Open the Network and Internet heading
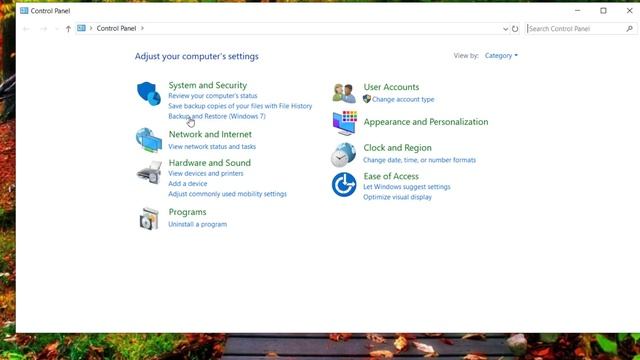 click(210, 134)
